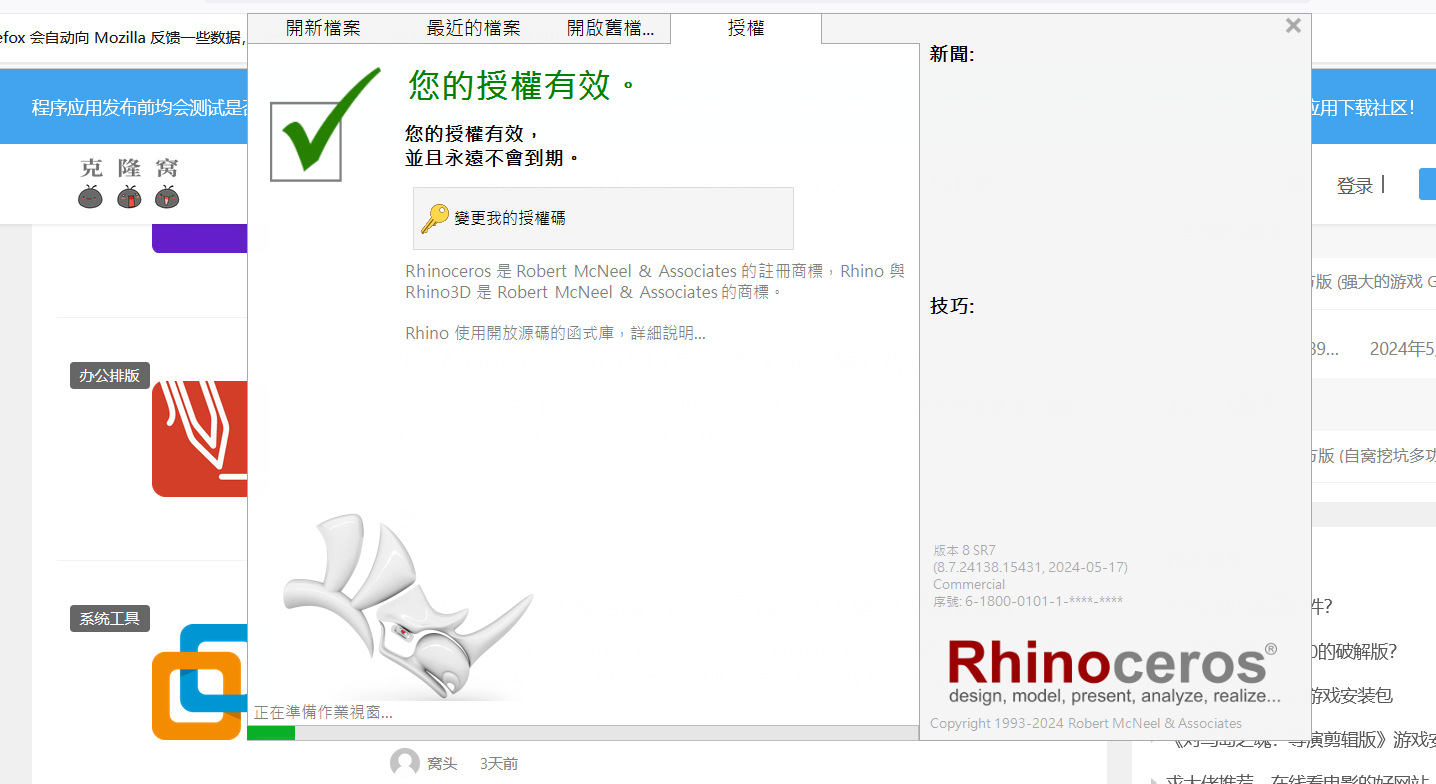This screenshot has width=1436, height=784.
Task: Click the 並且永遠不會到期 text
Action: coord(492,158)
